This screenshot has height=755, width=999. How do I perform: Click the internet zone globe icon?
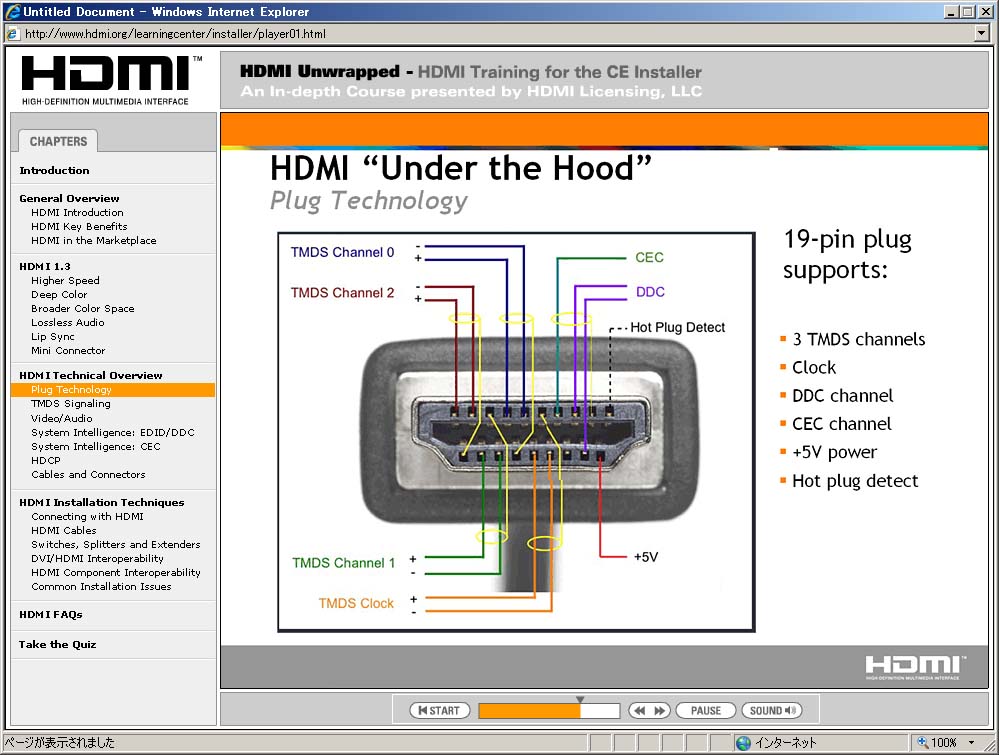(x=743, y=743)
